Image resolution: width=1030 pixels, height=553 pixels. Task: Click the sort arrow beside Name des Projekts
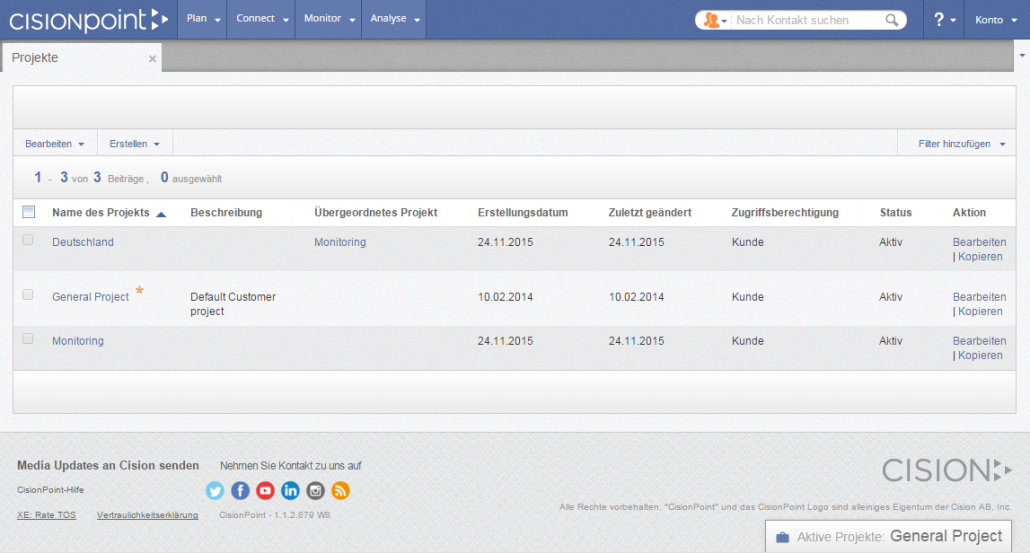click(x=161, y=214)
